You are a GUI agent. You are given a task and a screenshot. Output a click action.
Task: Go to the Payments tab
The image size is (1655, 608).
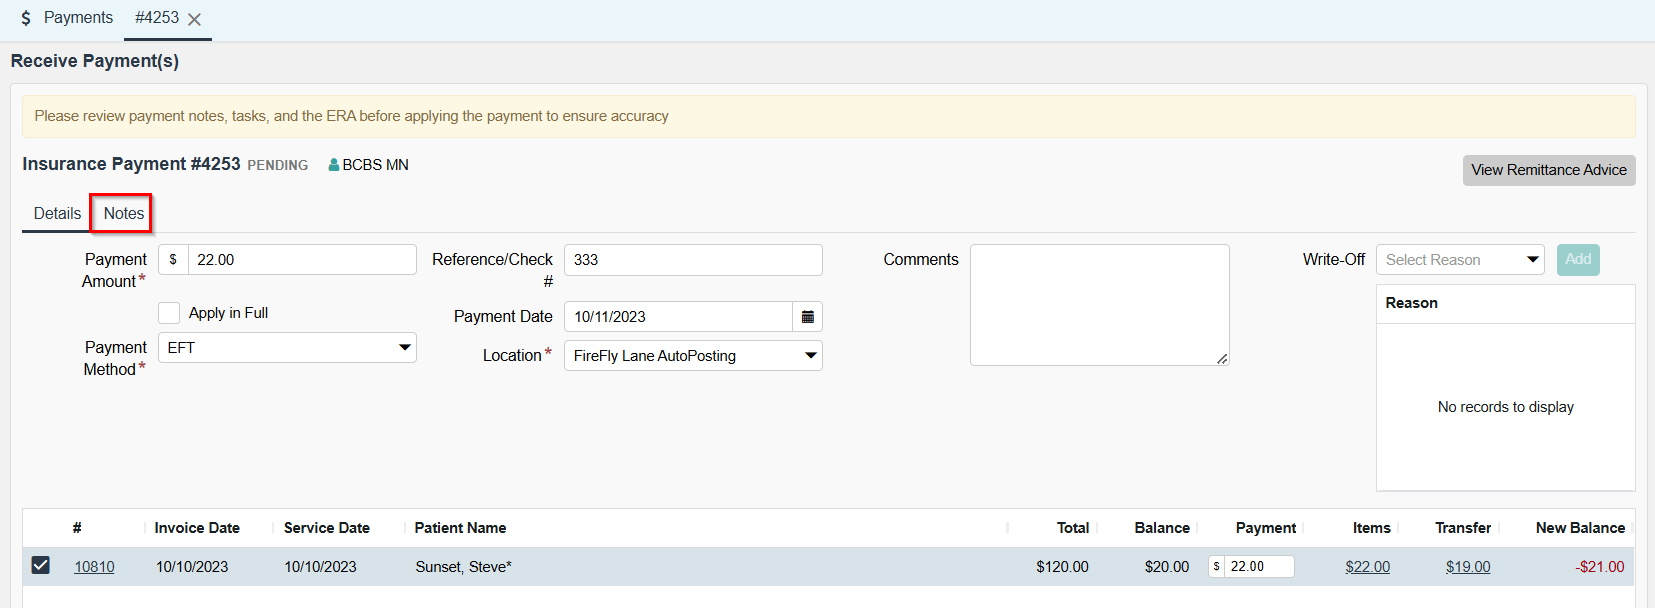click(x=78, y=18)
